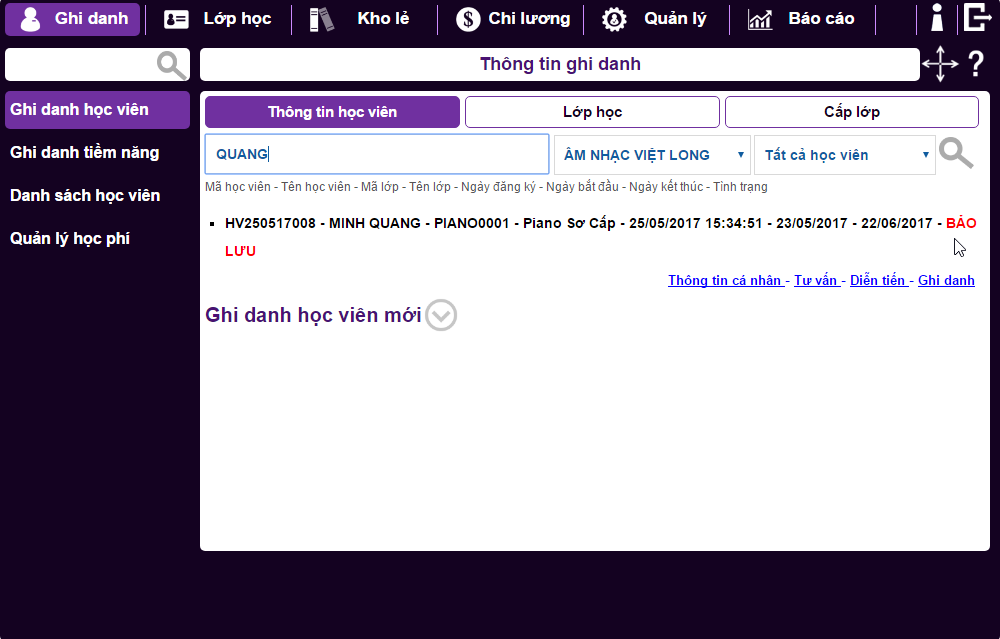Expand Ghi danh học viên mới section
The image size is (1000, 639).
pos(441,316)
